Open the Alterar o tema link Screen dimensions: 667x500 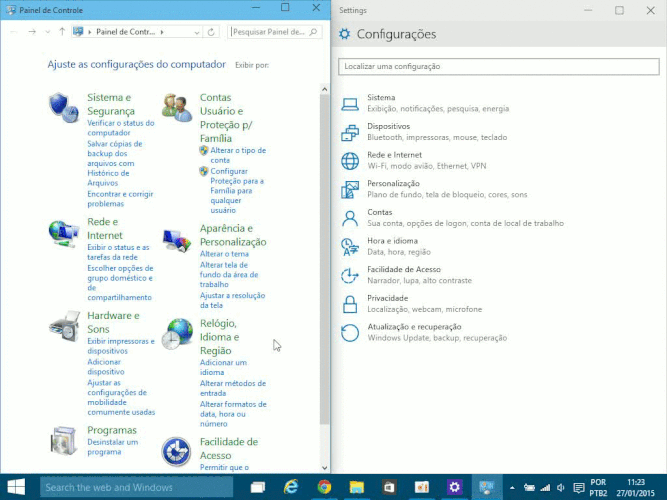coord(224,254)
